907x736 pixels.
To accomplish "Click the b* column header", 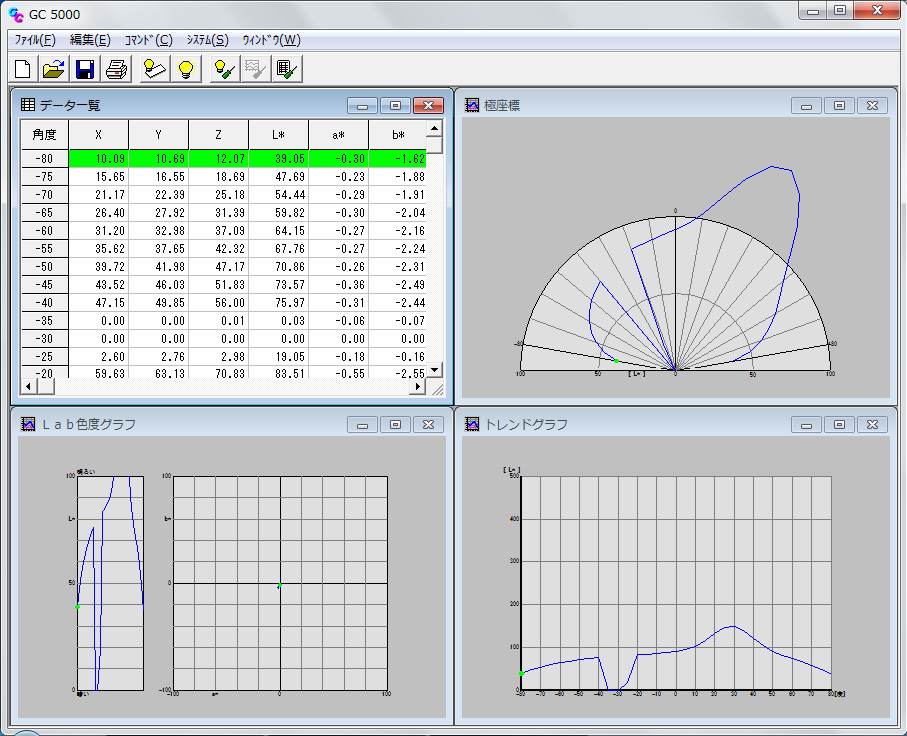I will 398,135.
